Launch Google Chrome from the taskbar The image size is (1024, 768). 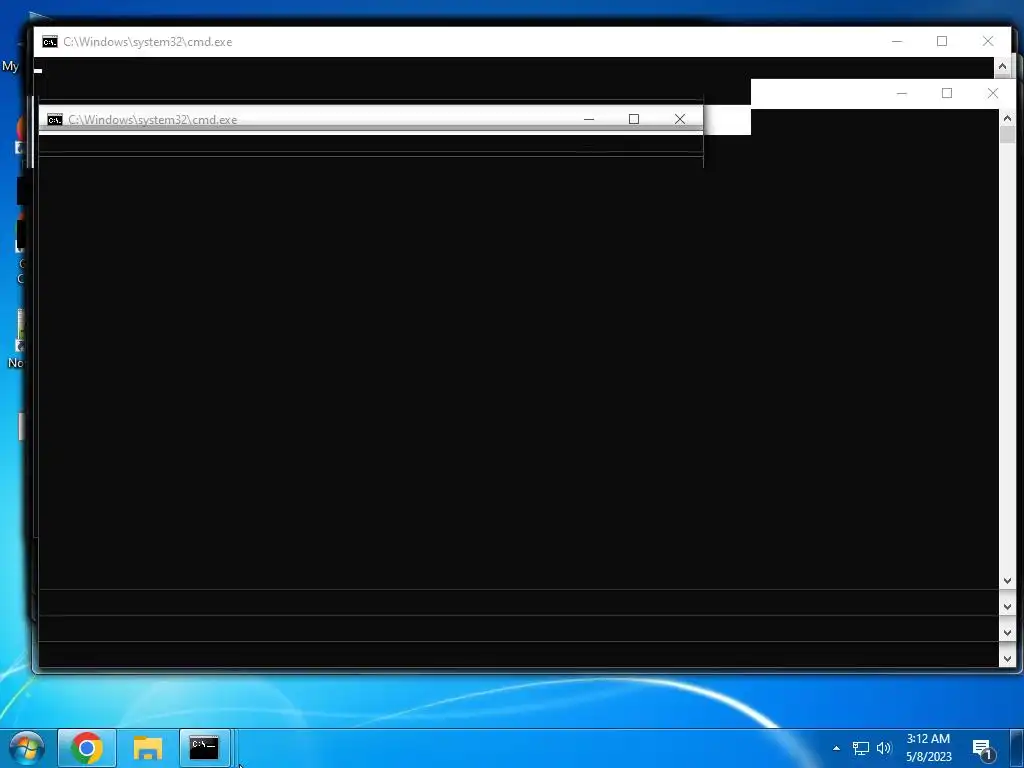[x=87, y=748]
